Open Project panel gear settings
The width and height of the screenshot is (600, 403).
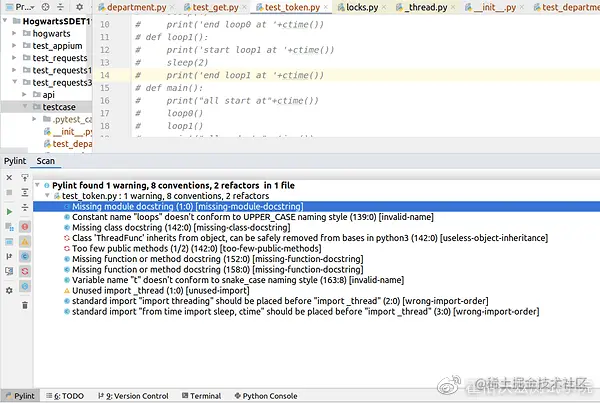80,7
